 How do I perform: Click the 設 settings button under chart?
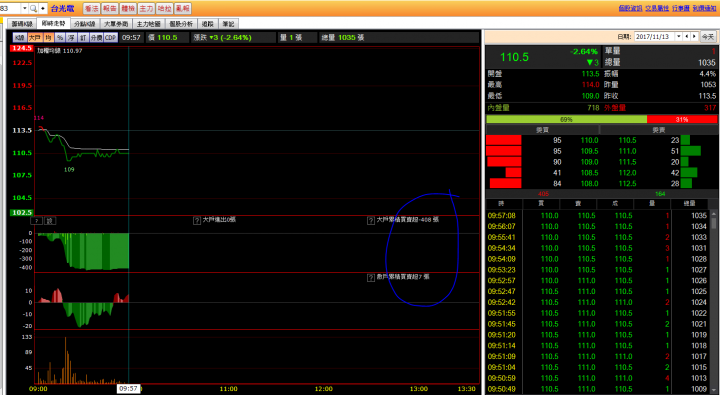click(50, 221)
